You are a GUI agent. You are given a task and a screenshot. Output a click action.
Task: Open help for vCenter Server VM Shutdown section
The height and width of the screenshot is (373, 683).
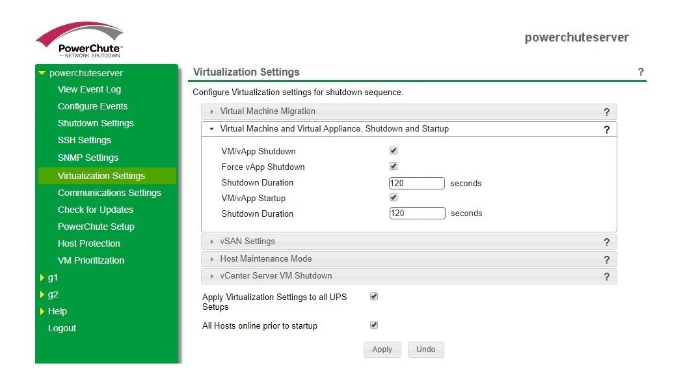(606, 277)
